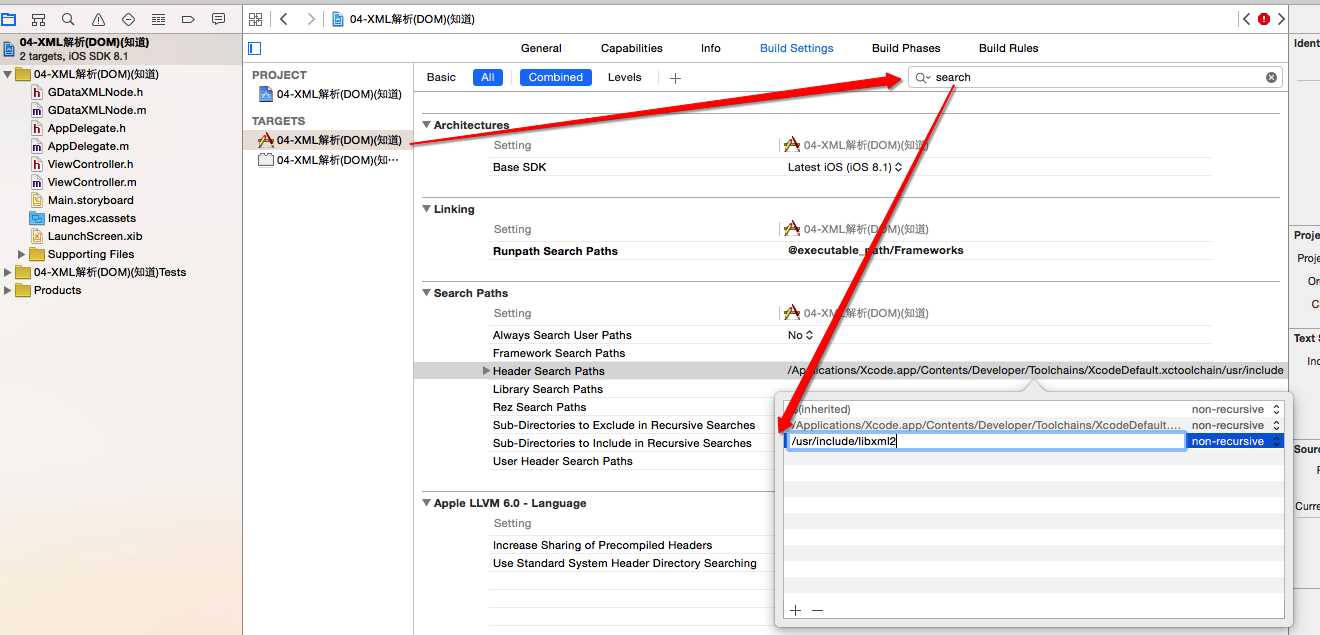
Task: Select ViewController.h file
Action: click(x=90, y=164)
